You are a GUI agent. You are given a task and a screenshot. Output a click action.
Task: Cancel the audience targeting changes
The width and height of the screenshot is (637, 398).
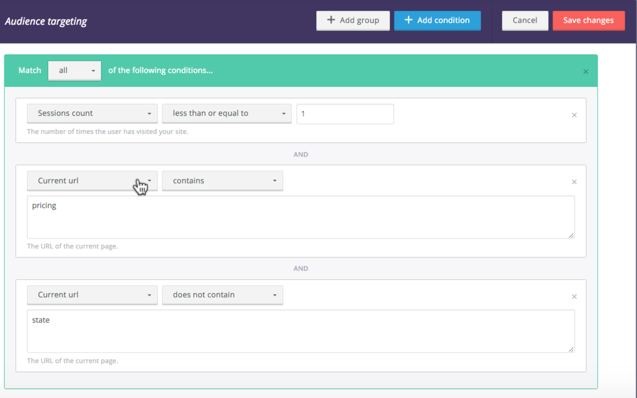pos(524,20)
